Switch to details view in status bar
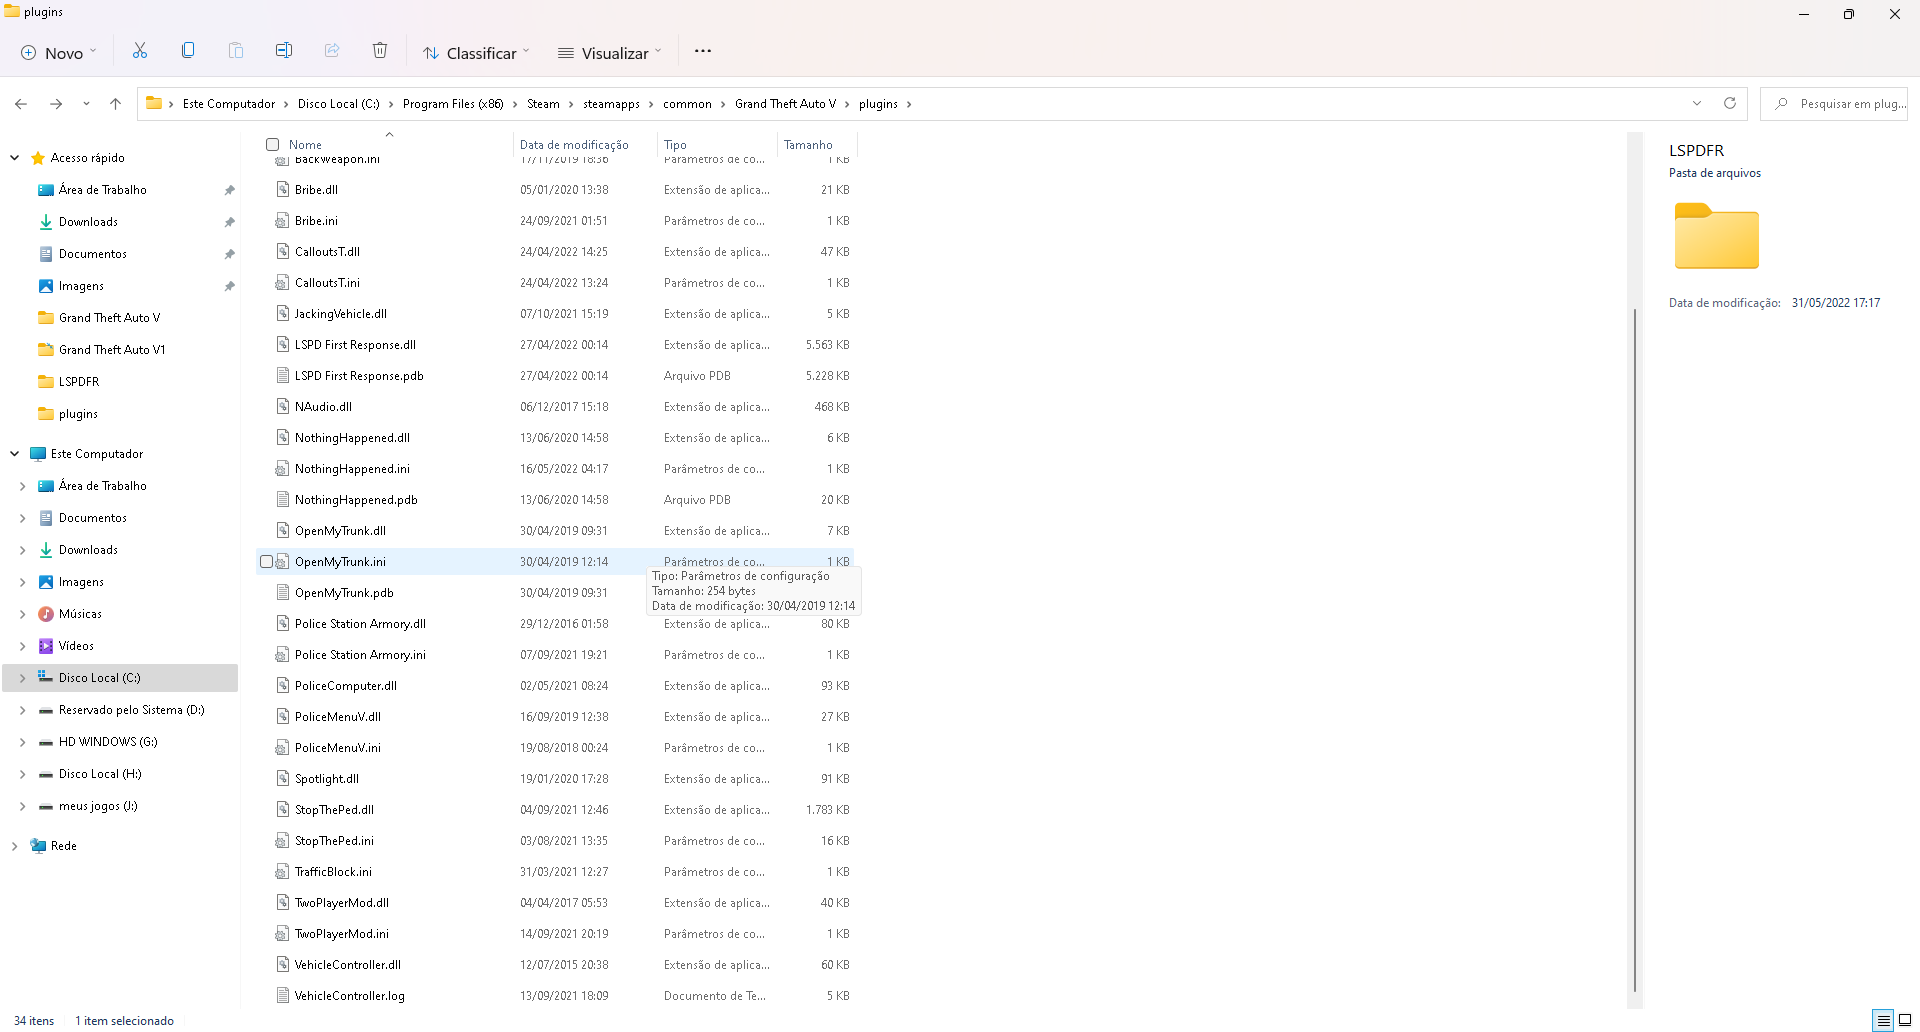The image size is (1920, 1032). [x=1883, y=1020]
